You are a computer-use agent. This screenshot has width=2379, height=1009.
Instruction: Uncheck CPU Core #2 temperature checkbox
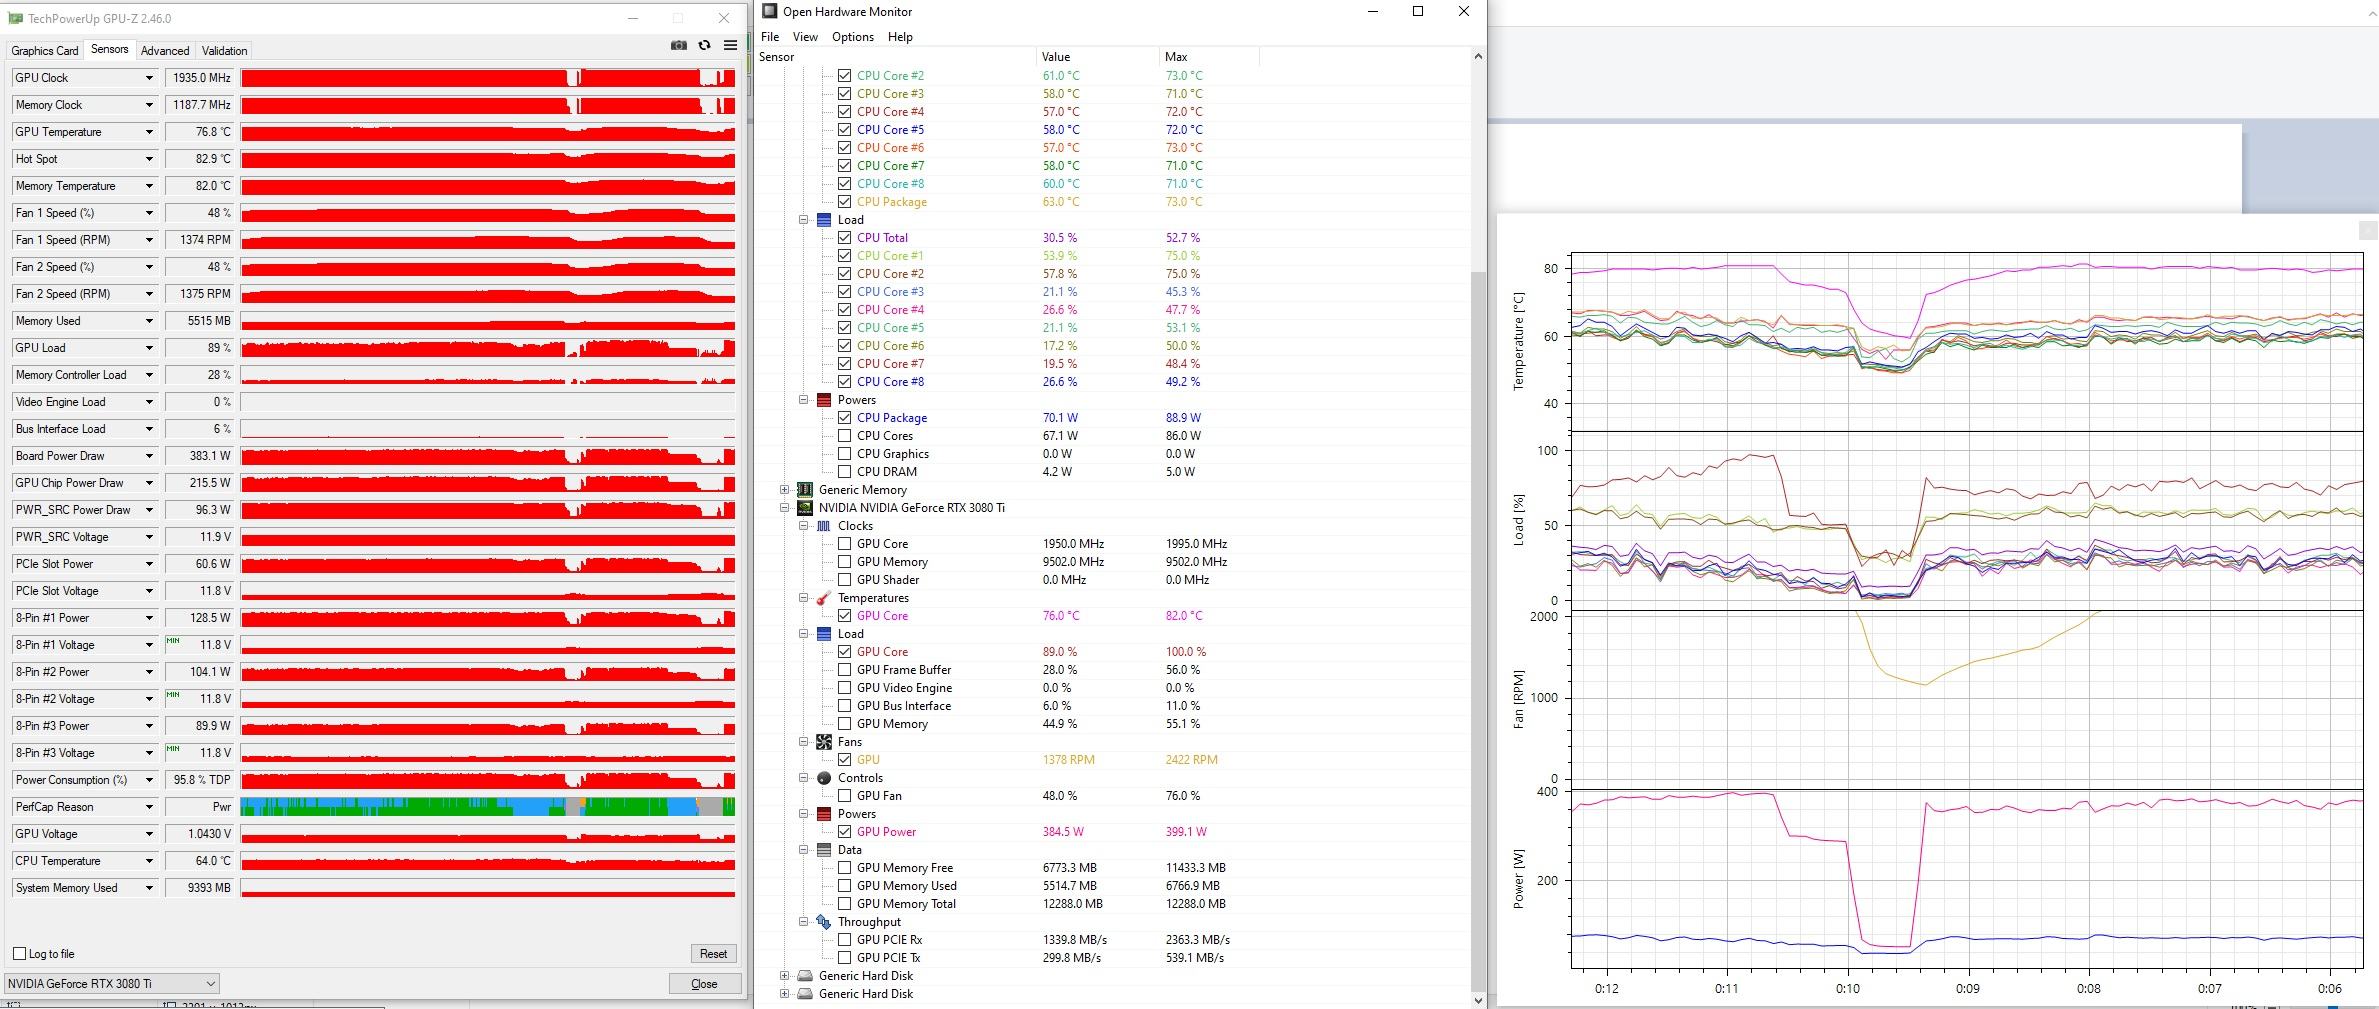pos(845,76)
